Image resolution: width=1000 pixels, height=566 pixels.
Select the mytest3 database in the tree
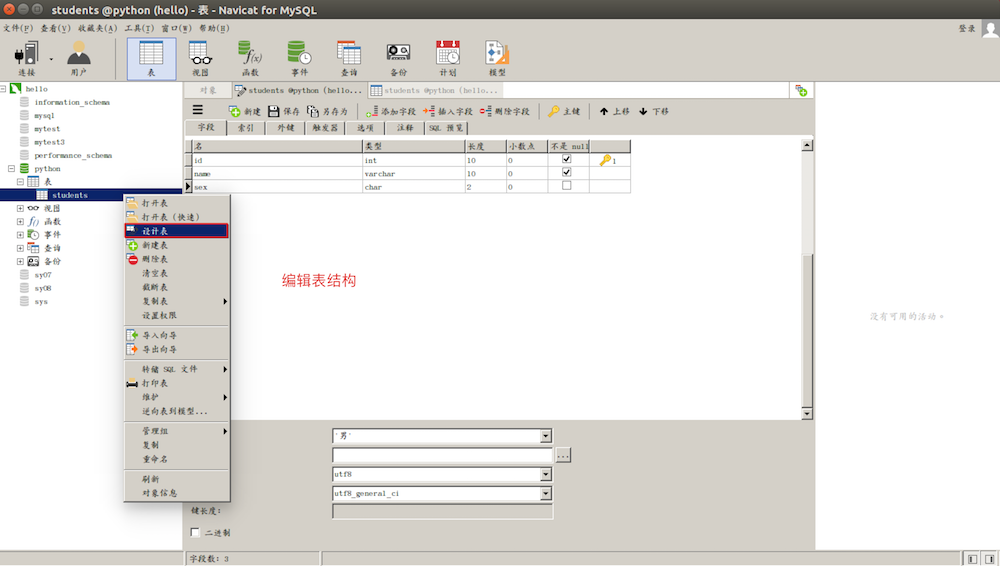coord(49,142)
